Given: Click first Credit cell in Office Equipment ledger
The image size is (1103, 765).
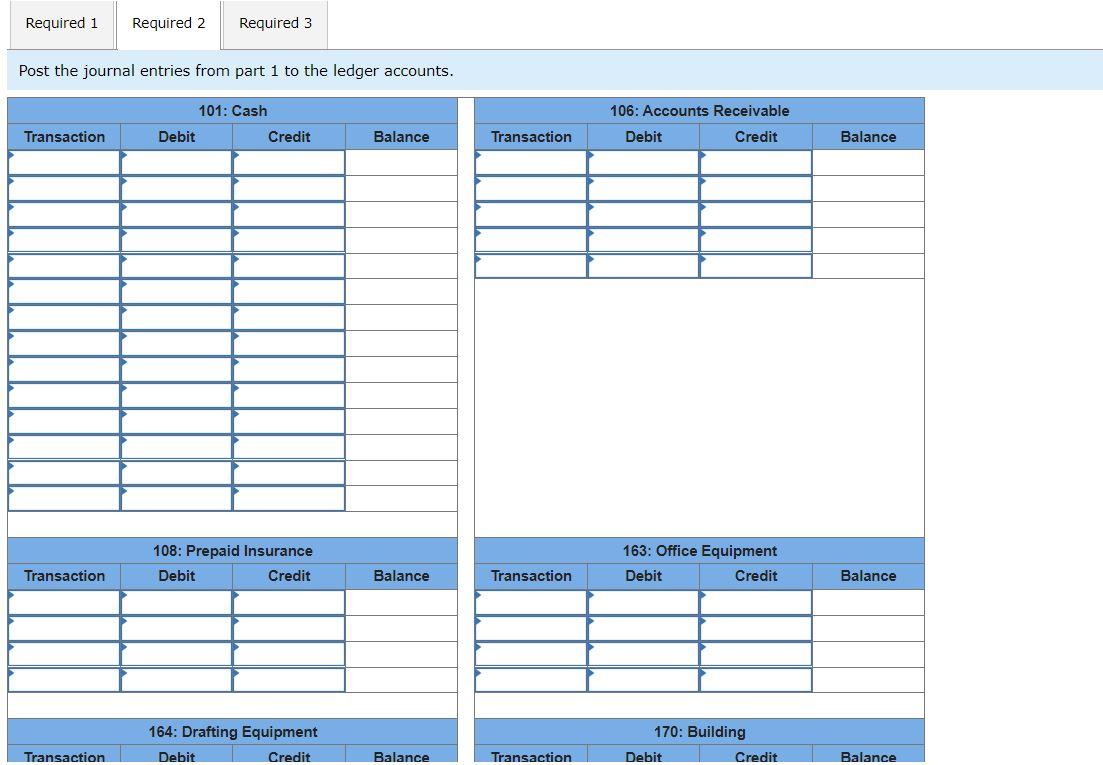Looking at the screenshot, I should [756, 603].
